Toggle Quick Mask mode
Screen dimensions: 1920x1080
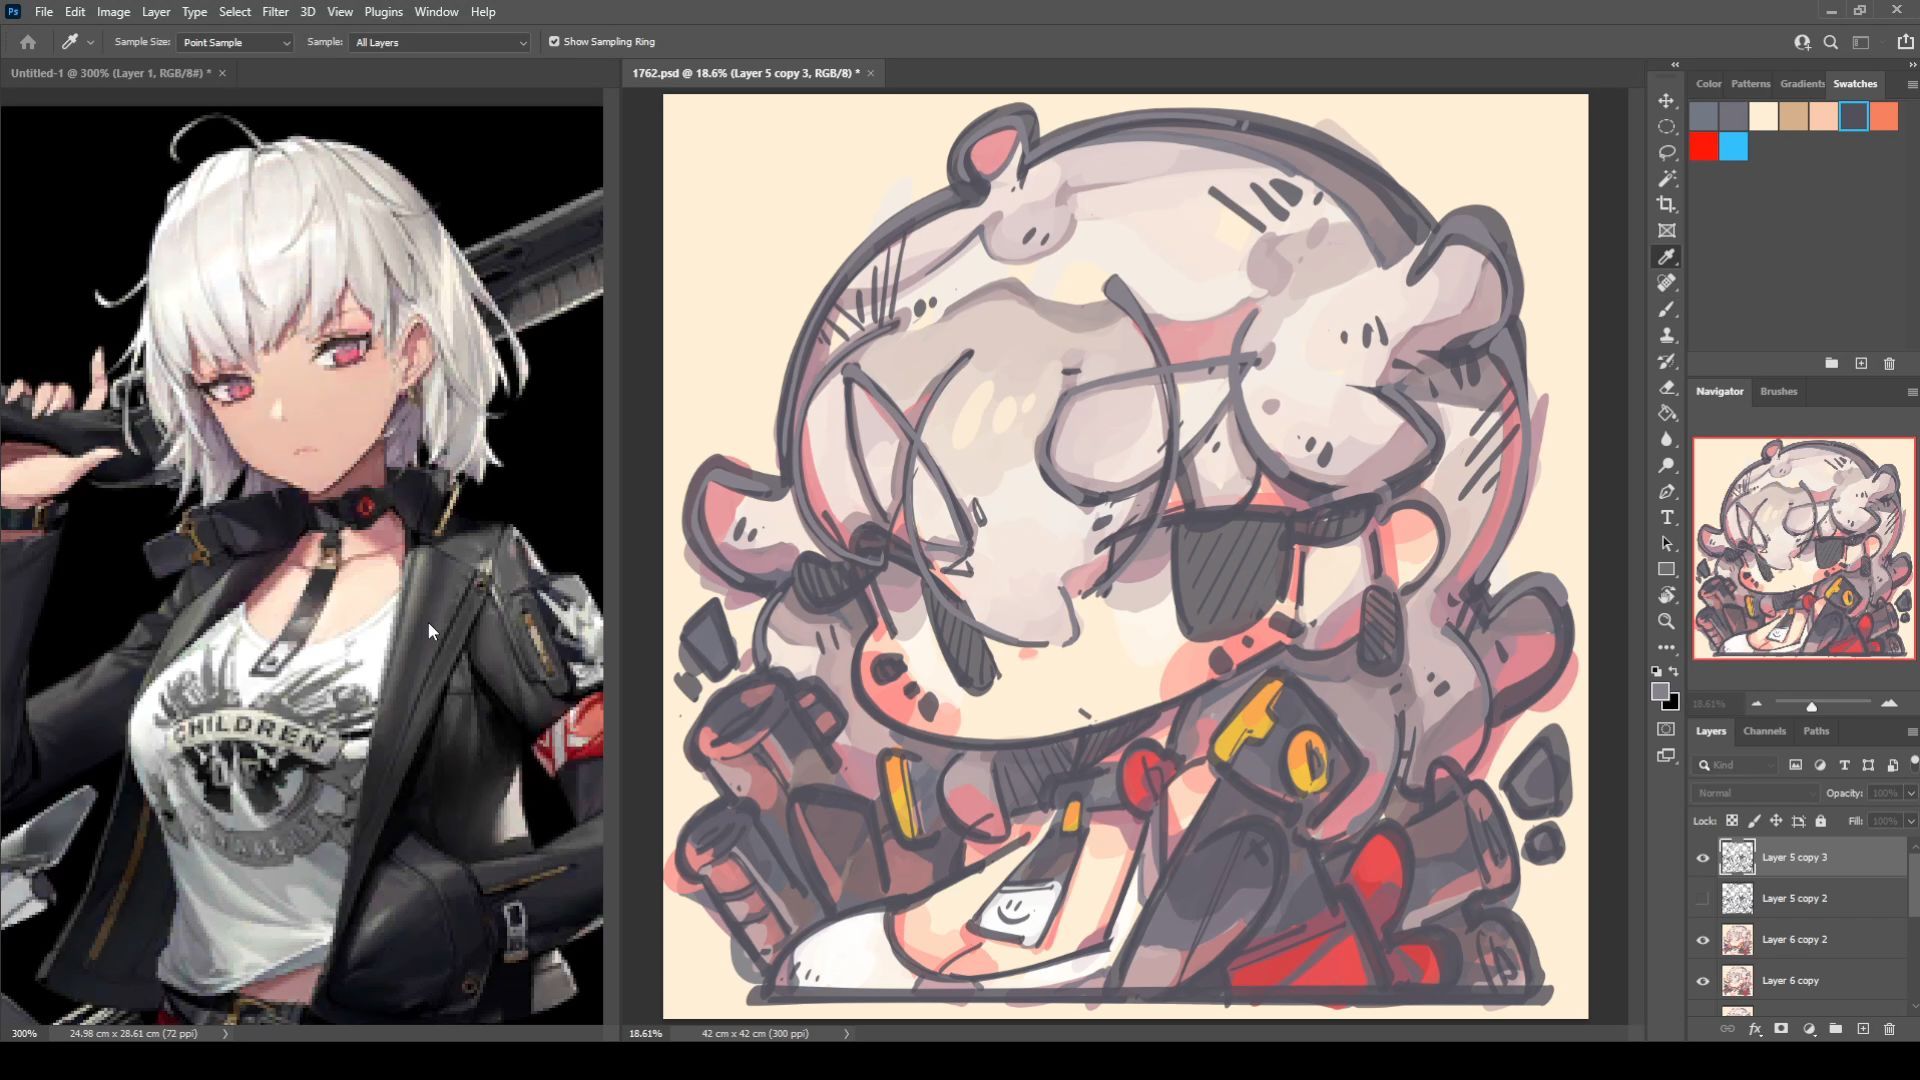(x=1667, y=729)
